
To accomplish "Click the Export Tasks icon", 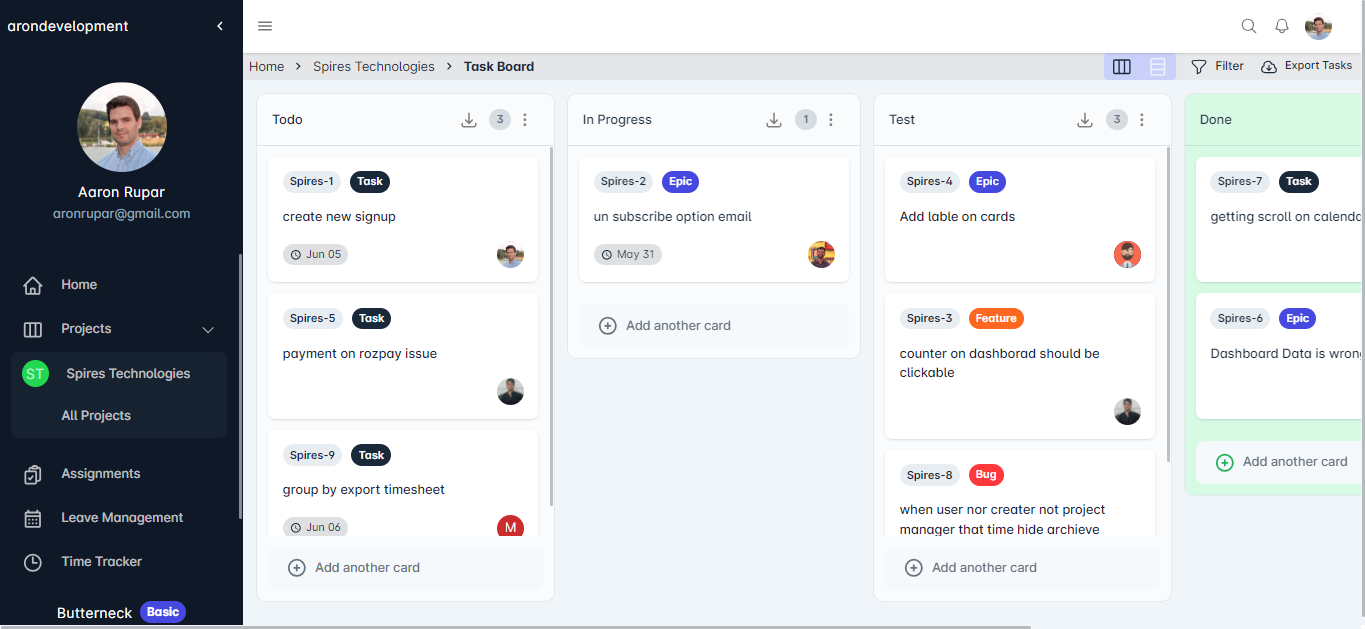I will (x=1270, y=66).
